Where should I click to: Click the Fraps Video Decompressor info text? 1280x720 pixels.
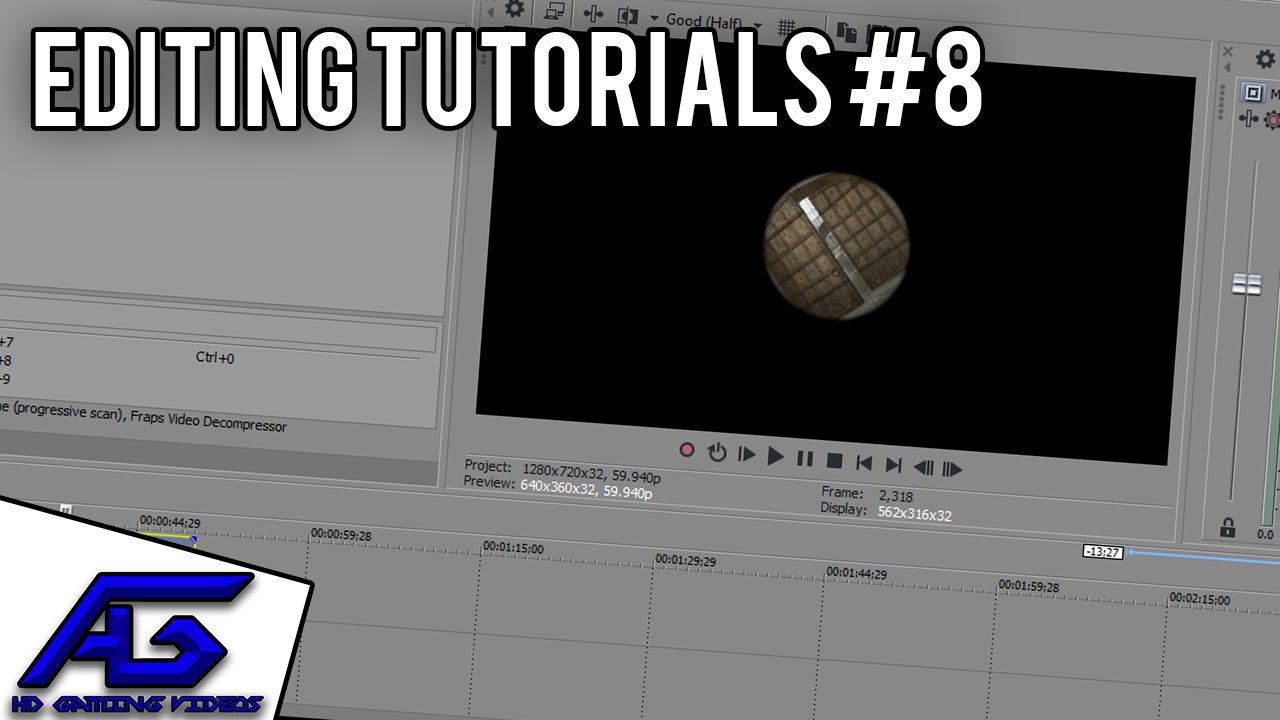pos(208,421)
